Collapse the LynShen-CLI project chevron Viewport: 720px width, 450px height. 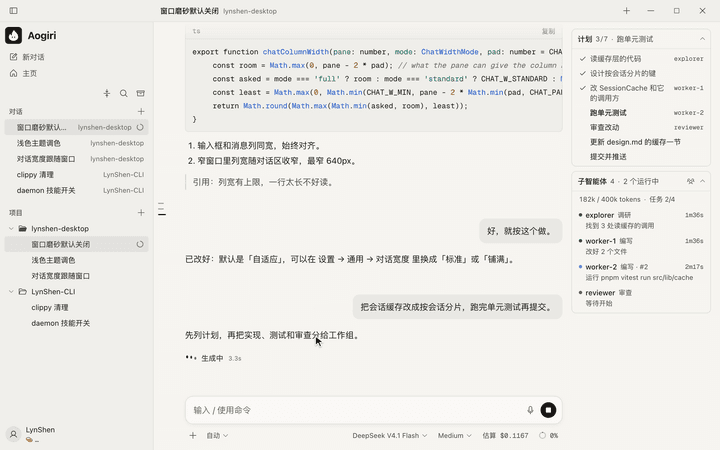(x=11, y=292)
